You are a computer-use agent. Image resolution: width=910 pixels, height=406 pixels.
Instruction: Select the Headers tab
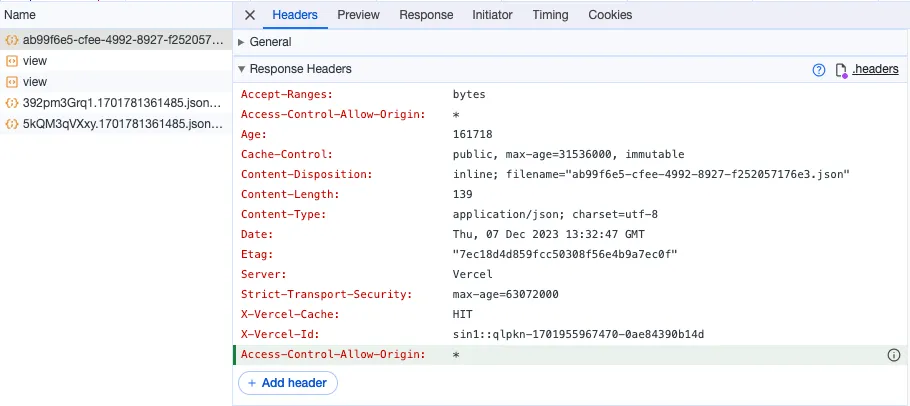[295, 15]
